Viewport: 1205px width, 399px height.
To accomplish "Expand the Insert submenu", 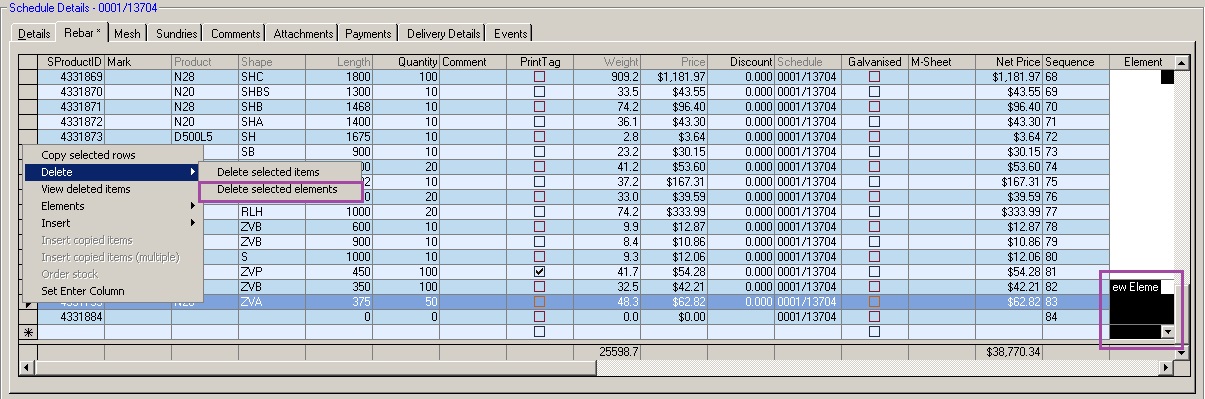I will click(113, 223).
